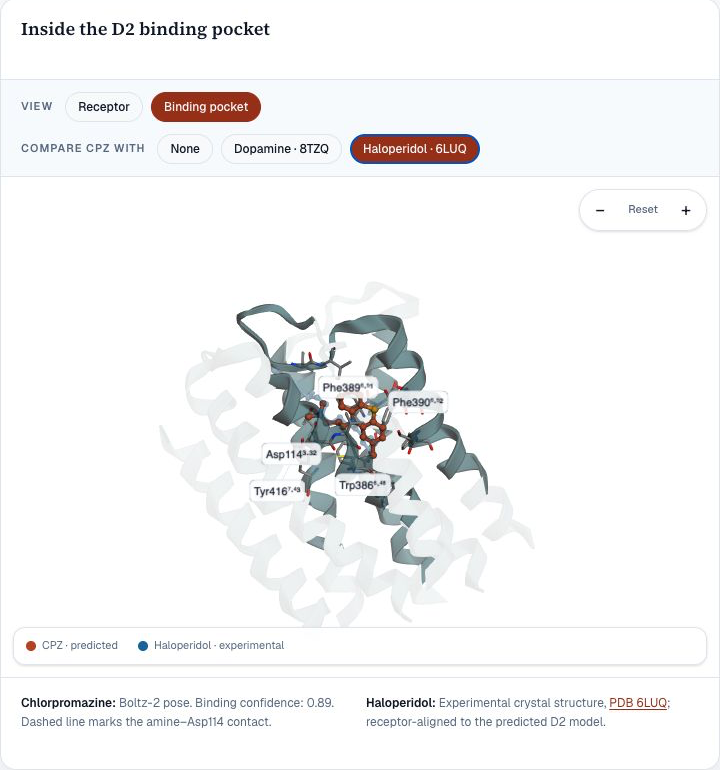720x770 pixels.
Task: Choose None for CPZ comparison
Action: click(x=185, y=149)
